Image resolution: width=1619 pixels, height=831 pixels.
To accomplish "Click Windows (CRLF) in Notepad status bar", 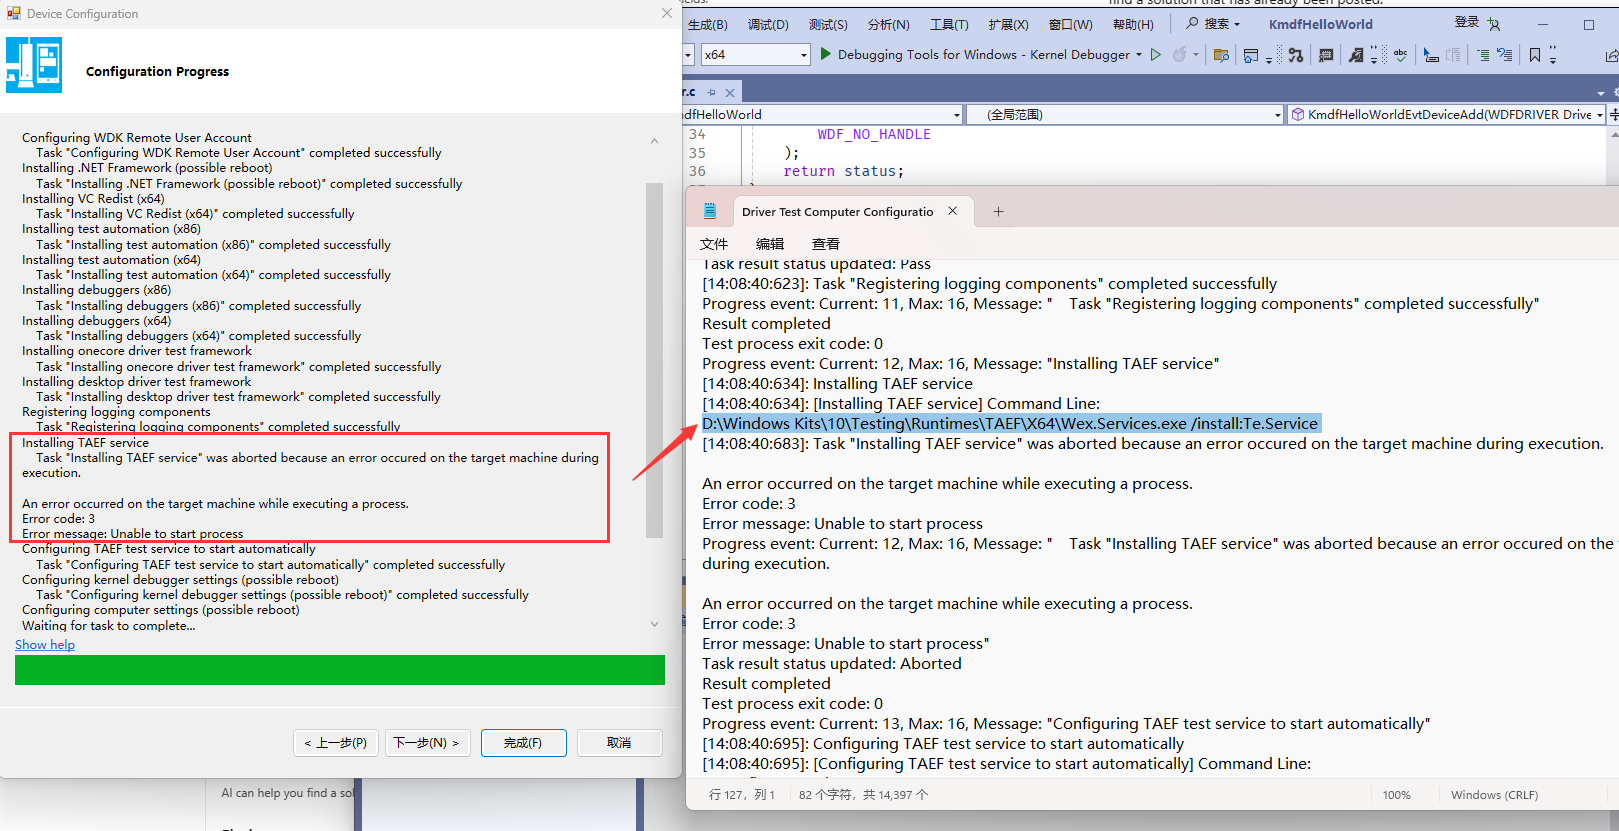I will coord(1494,795).
